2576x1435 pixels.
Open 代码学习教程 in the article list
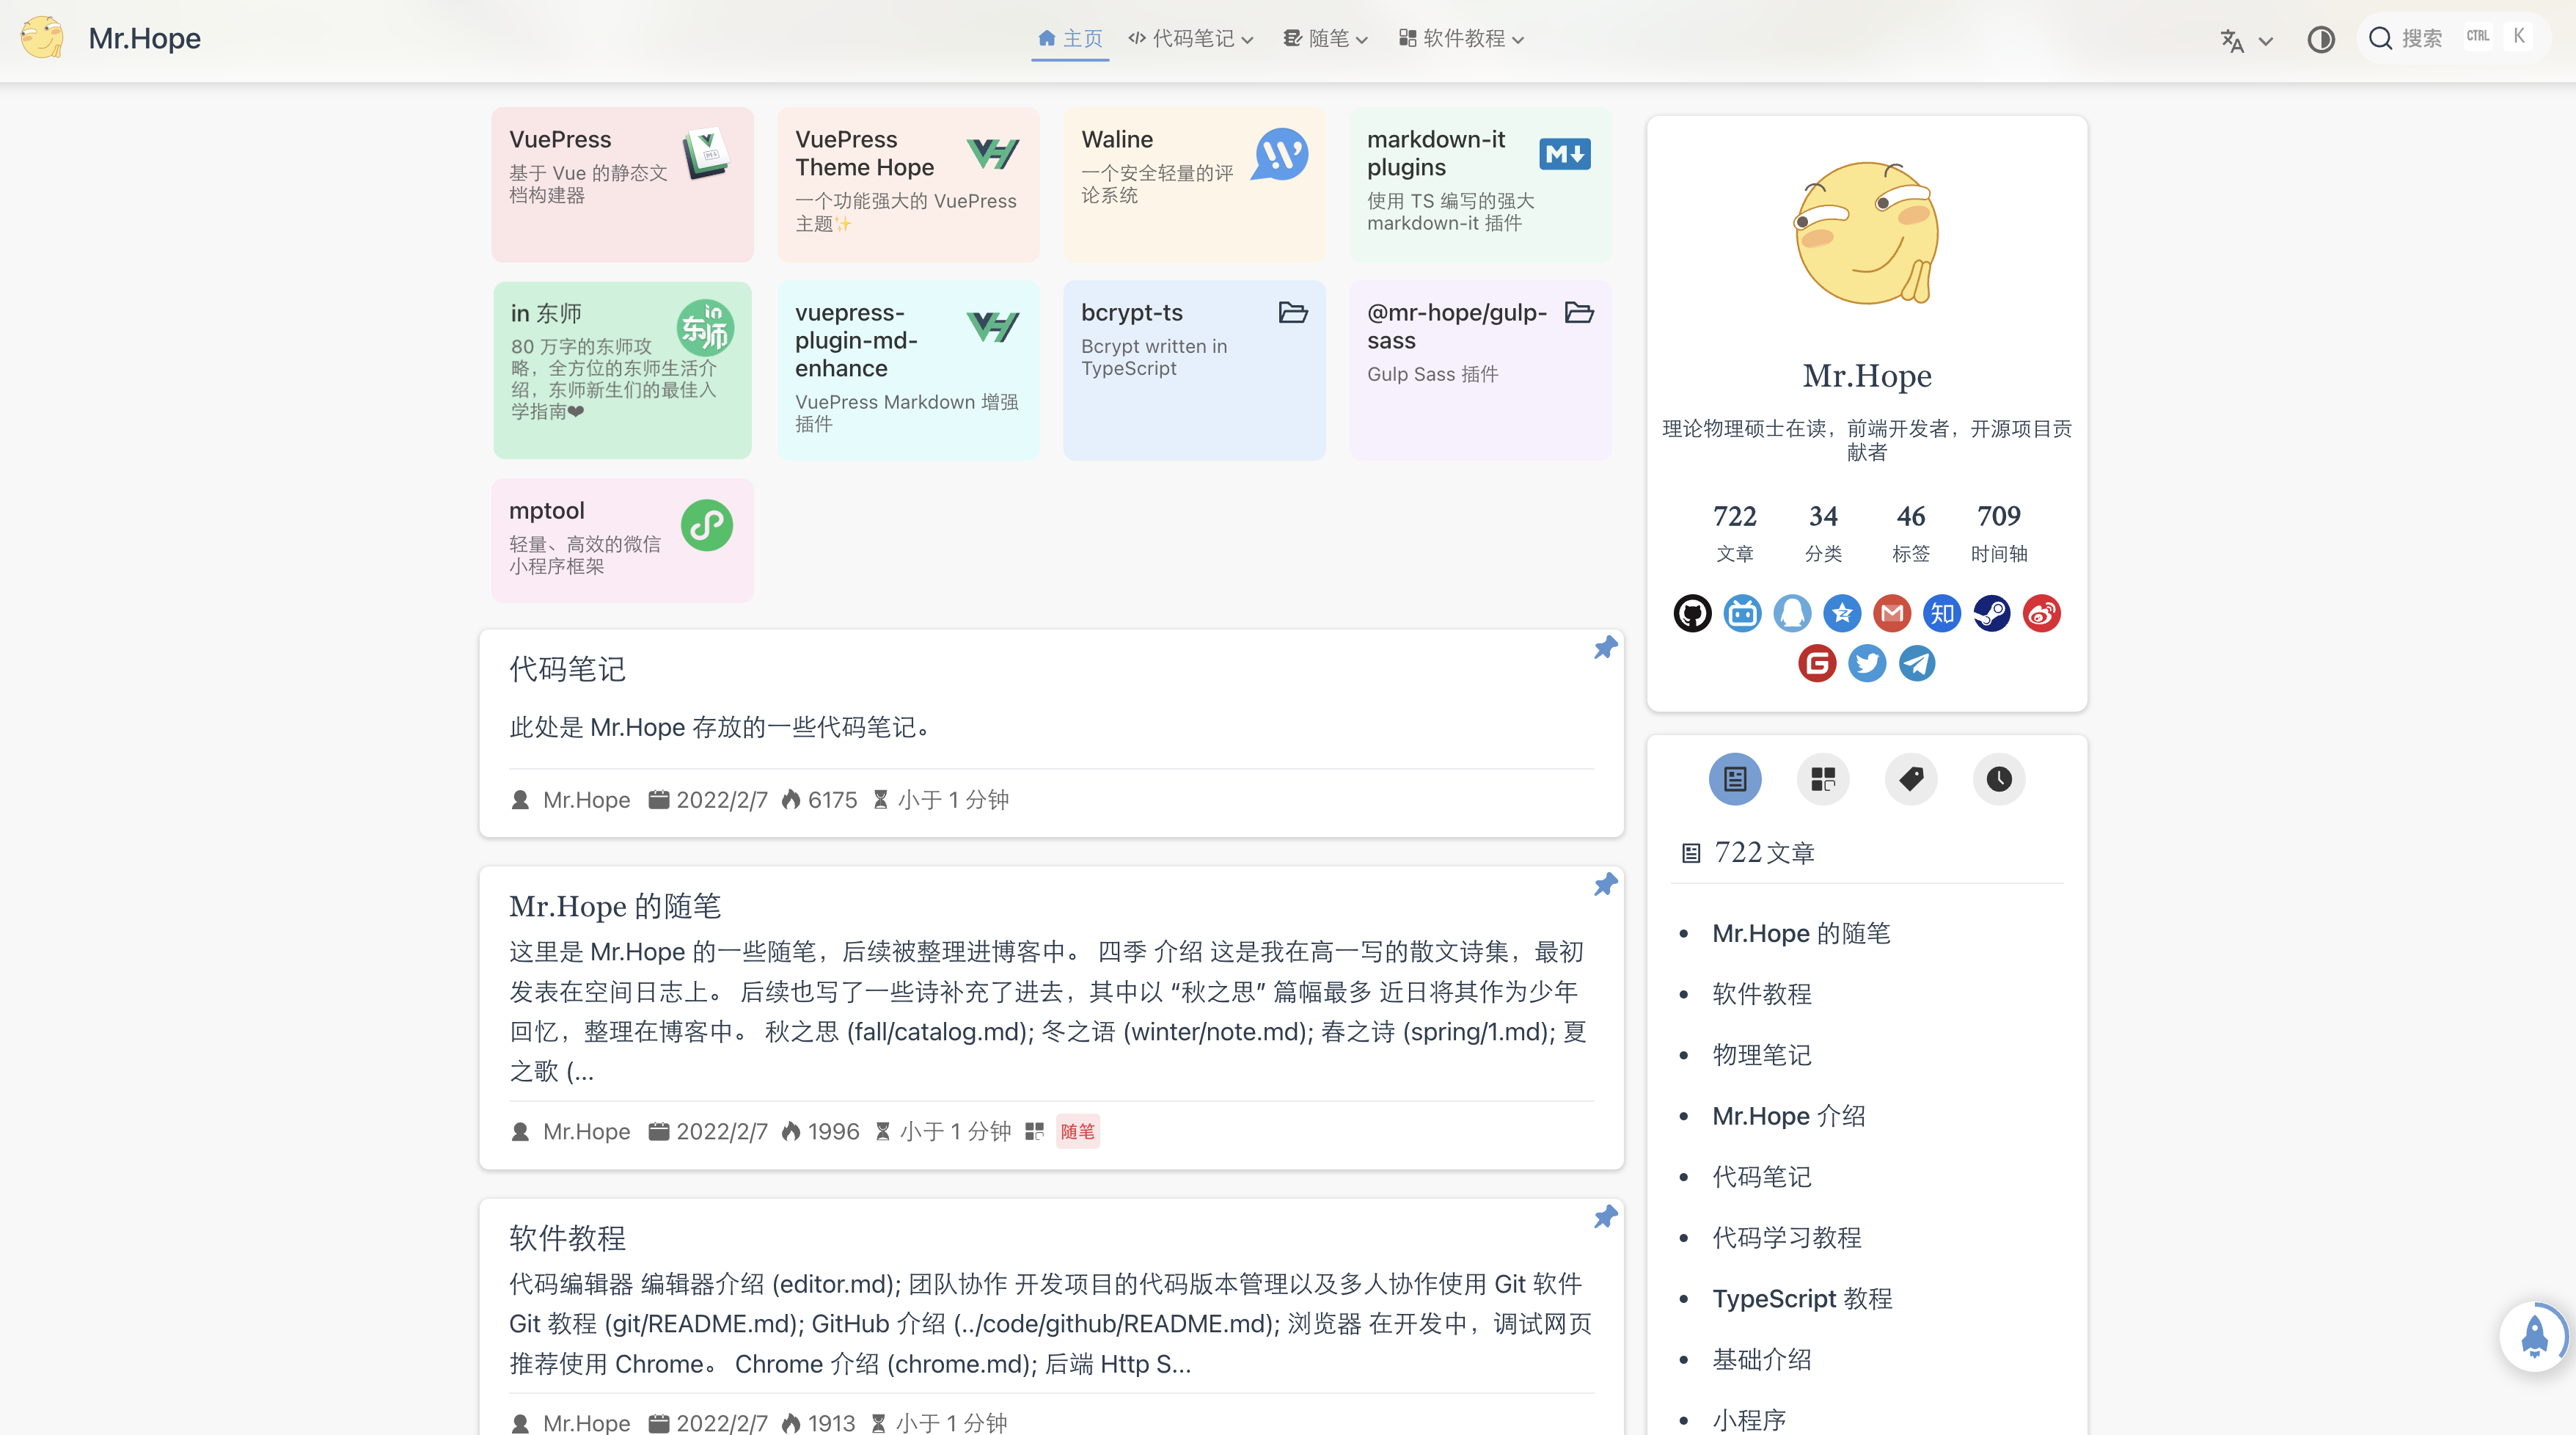pos(1786,1238)
